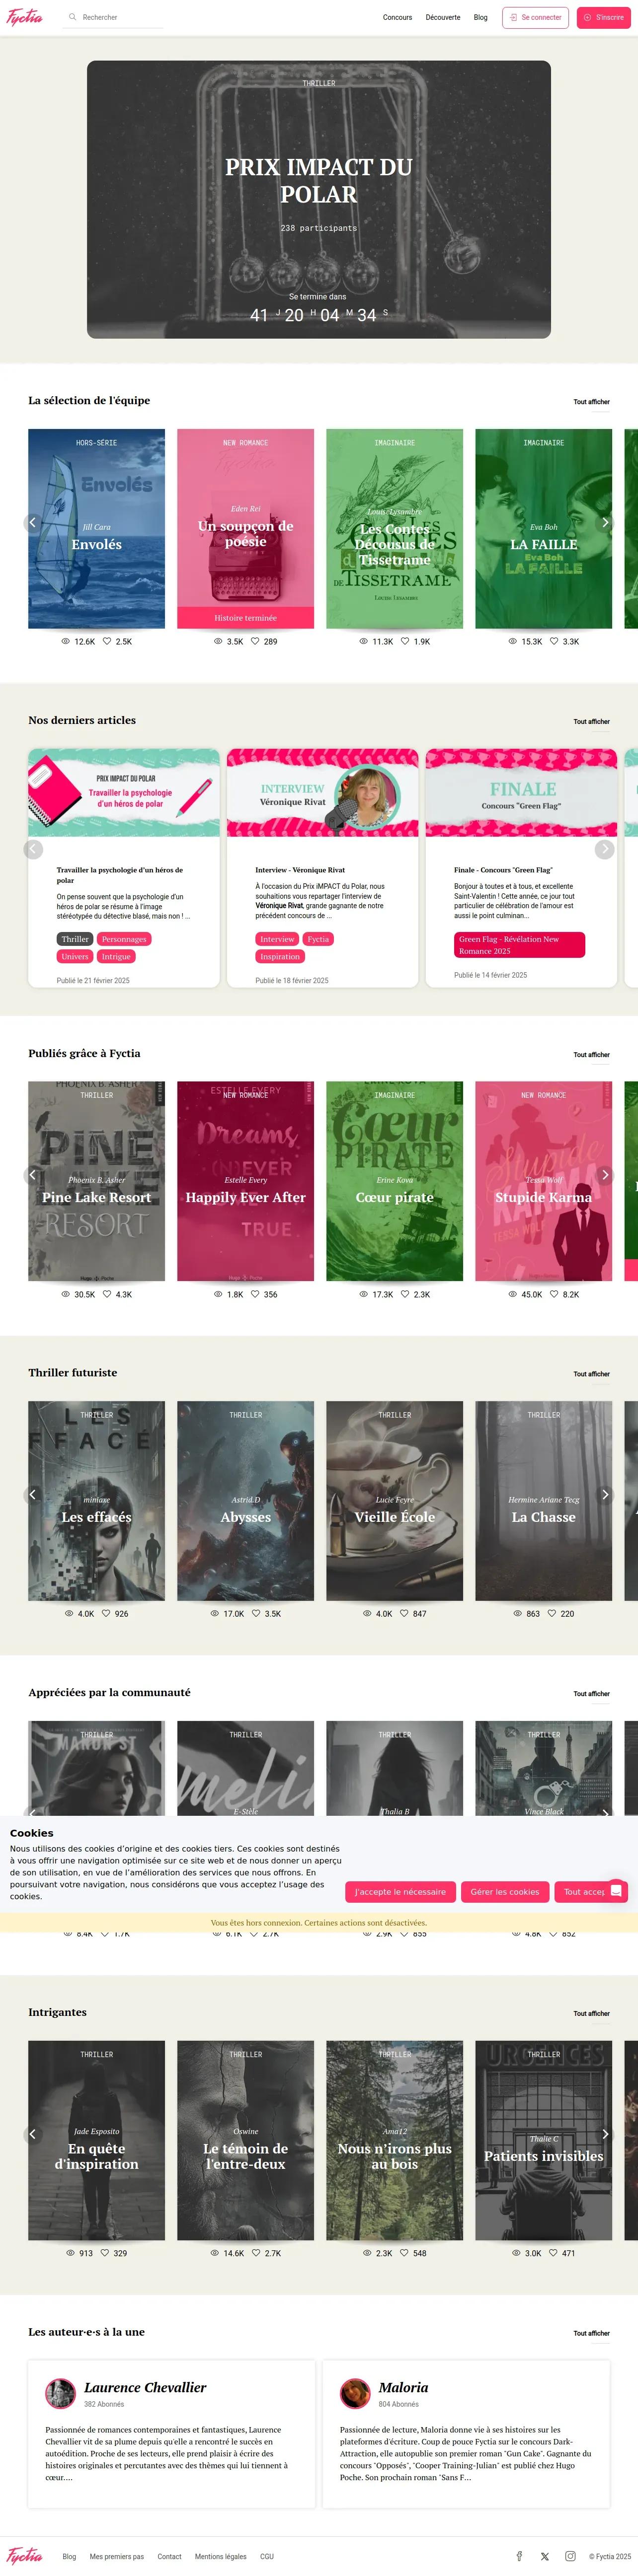Open Le témoin de l'entre-deux cover

click(x=245, y=2140)
